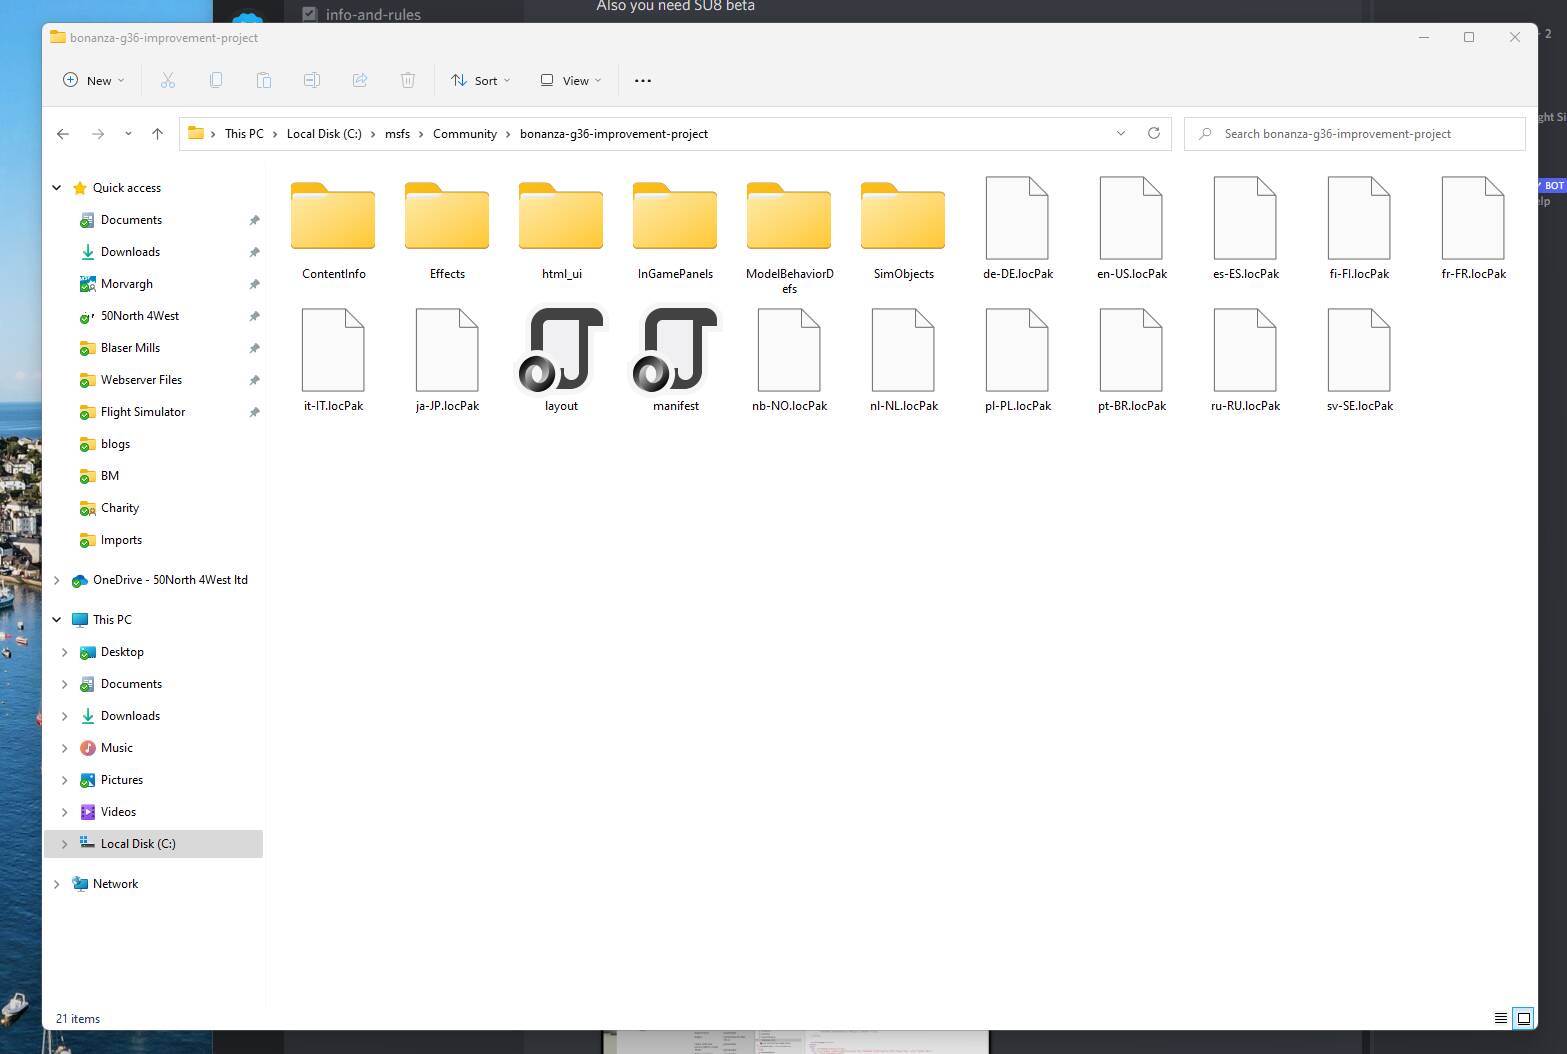Go up one folder level

pos(157,133)
